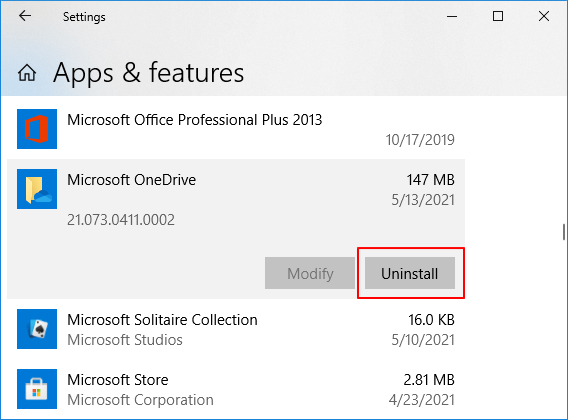The width and height of the screenshot is (568, 420).
Task: Select the Solitaire Collection card icon
Action: point(37,329)
